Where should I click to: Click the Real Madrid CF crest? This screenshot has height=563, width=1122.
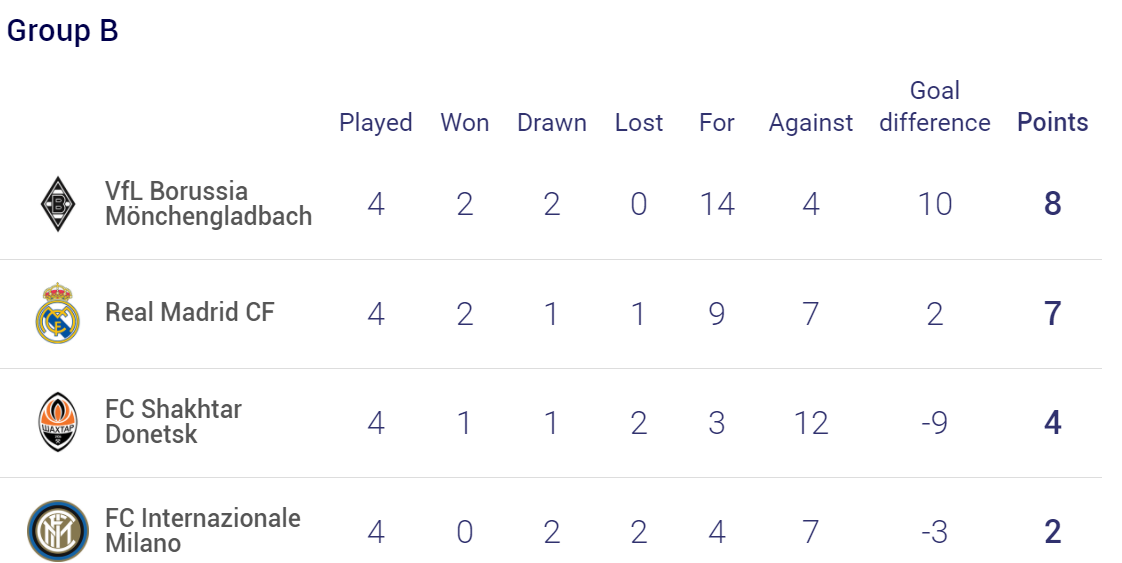[57, 313]
